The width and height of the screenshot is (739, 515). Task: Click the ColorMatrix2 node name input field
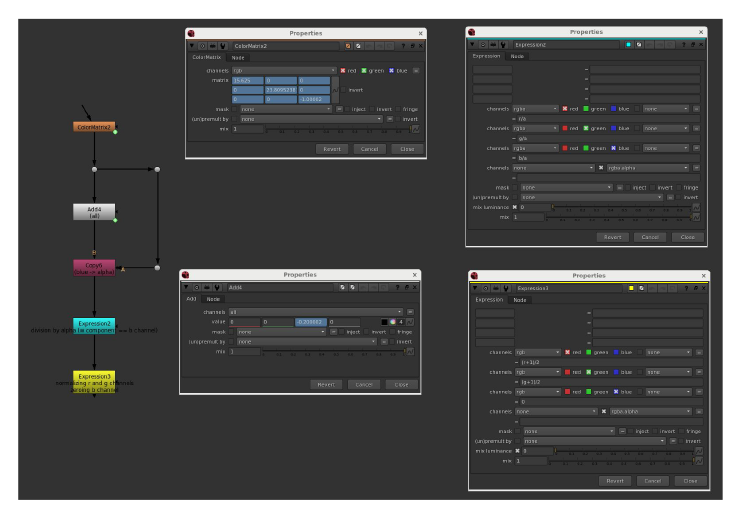(x=284, y=45)
